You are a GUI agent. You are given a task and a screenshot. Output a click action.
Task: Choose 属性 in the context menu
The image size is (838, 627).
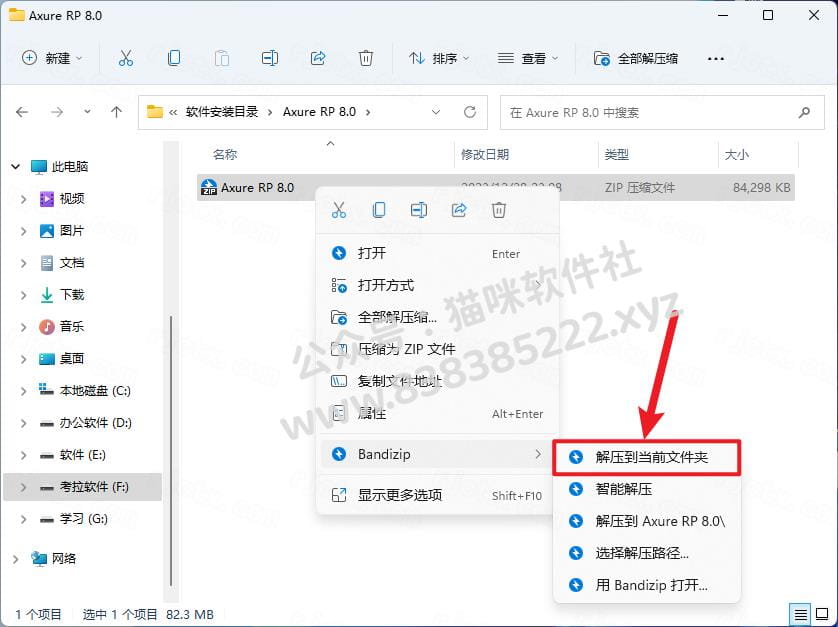pos(437,414)
